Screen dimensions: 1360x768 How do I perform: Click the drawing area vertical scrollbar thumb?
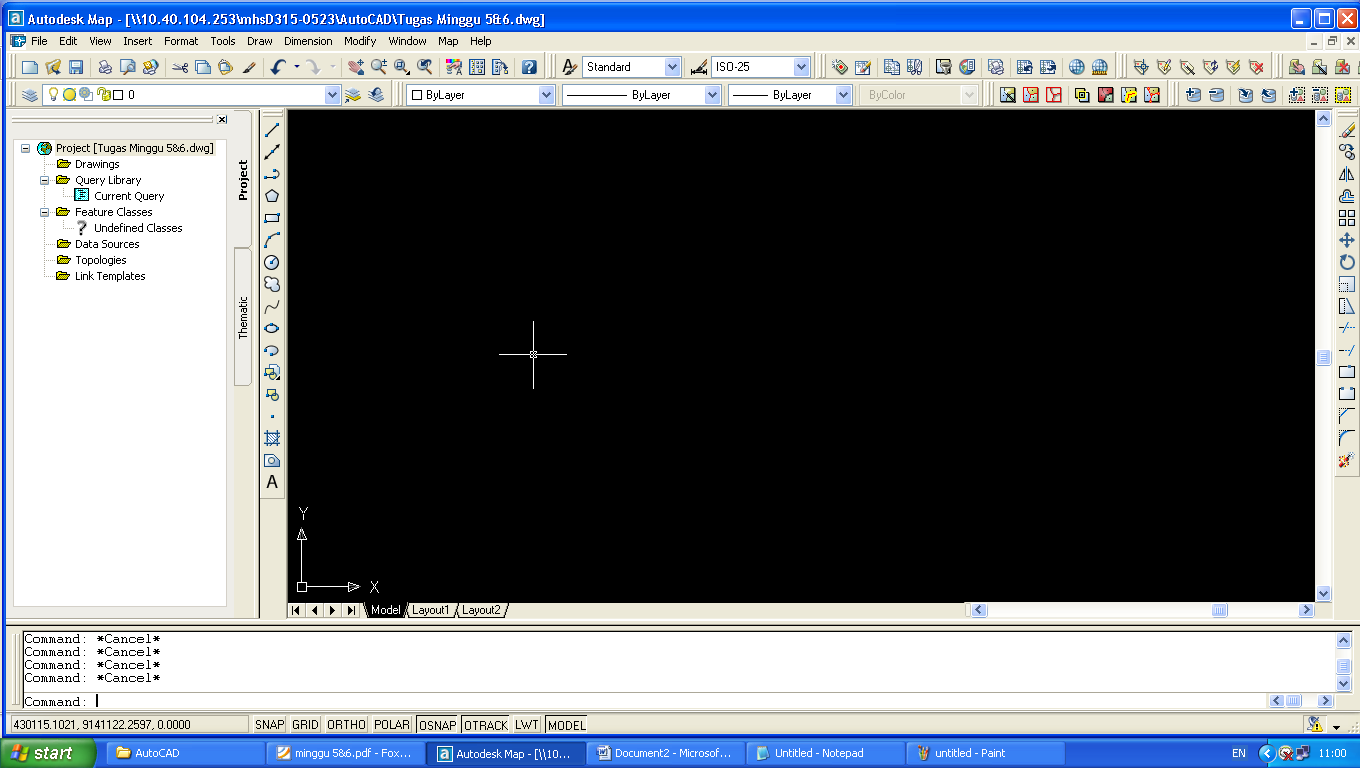1324,357
